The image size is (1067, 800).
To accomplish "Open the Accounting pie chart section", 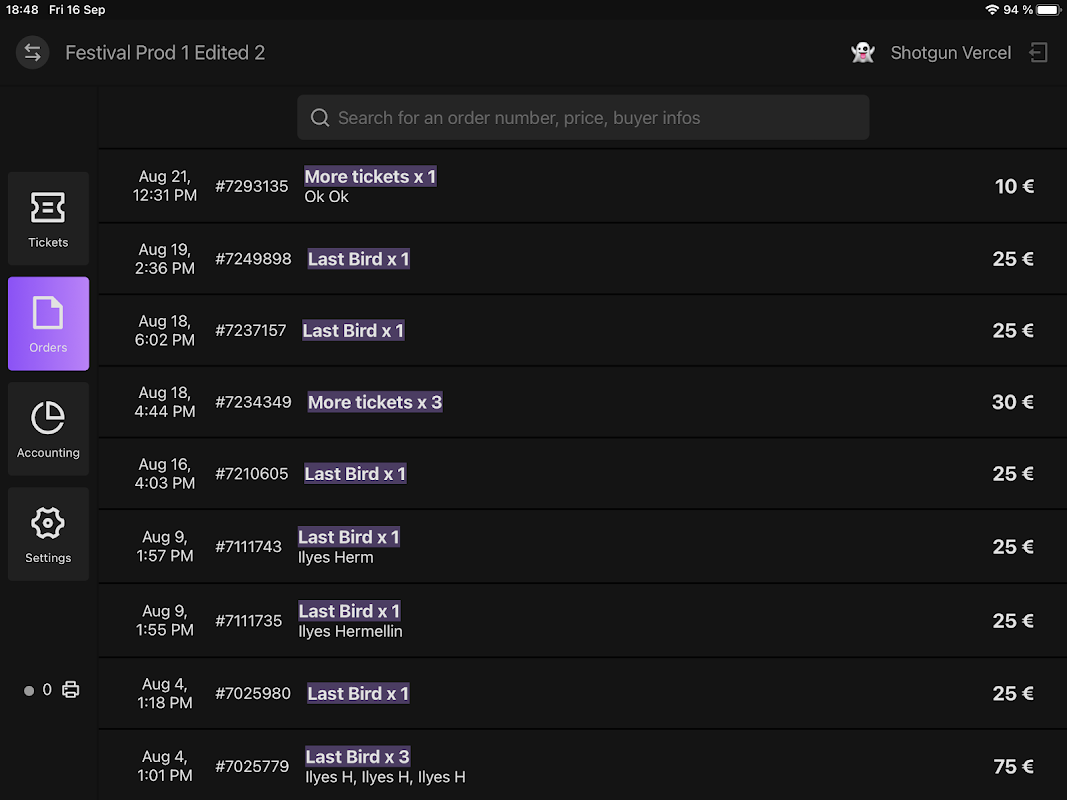I will pyautogui.click(x=48, y=428).
